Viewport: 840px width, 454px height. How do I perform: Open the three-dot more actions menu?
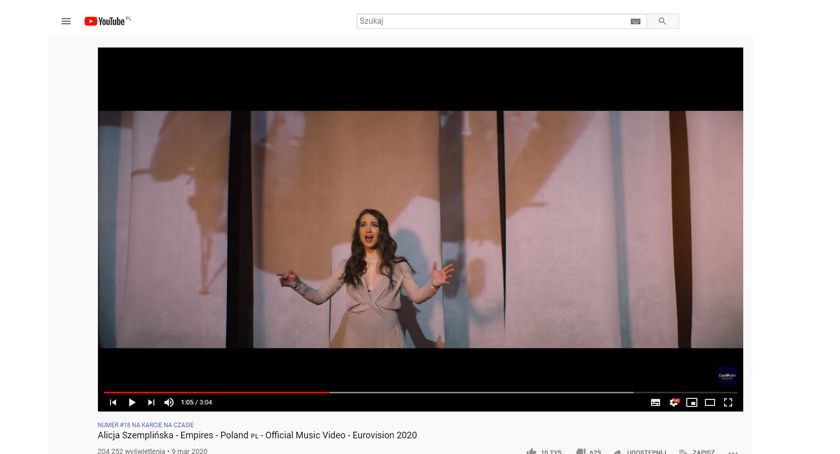click(x=733, y=452)
